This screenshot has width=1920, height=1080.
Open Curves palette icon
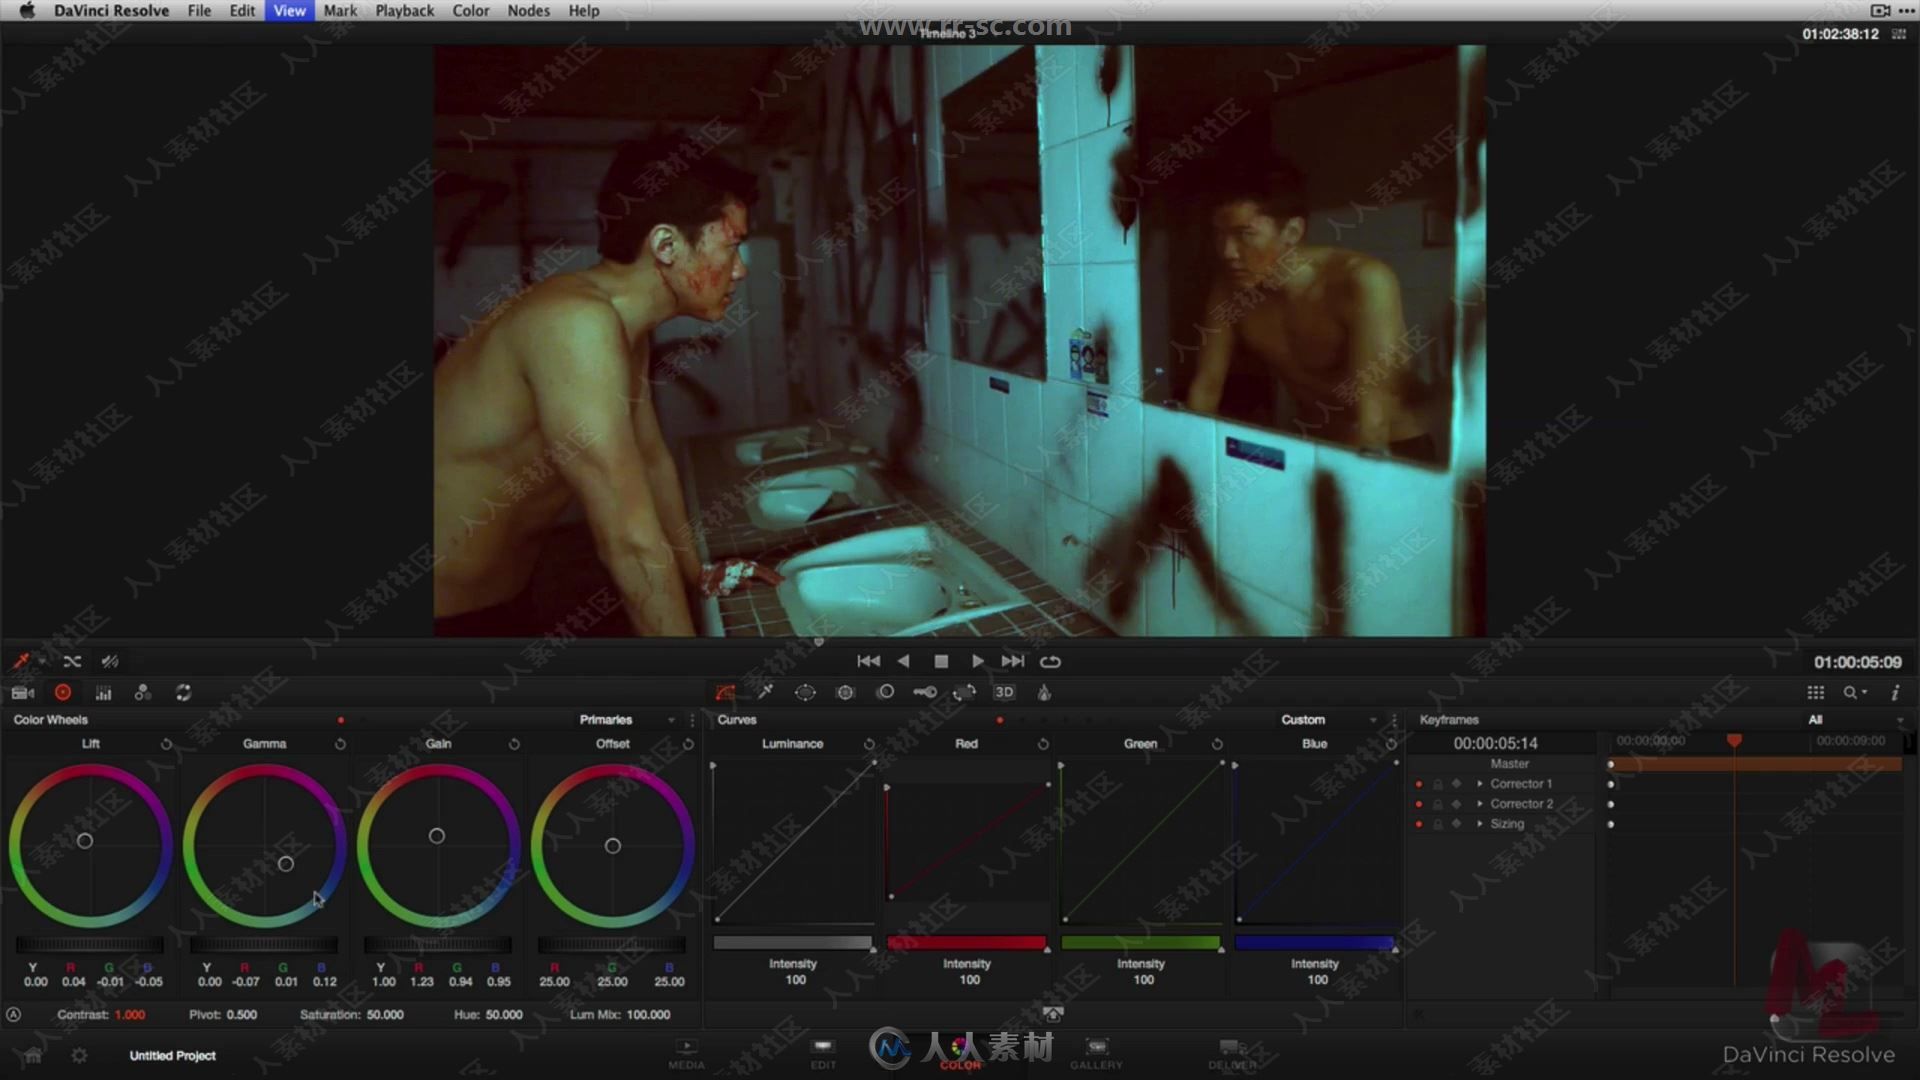point(725,692)
